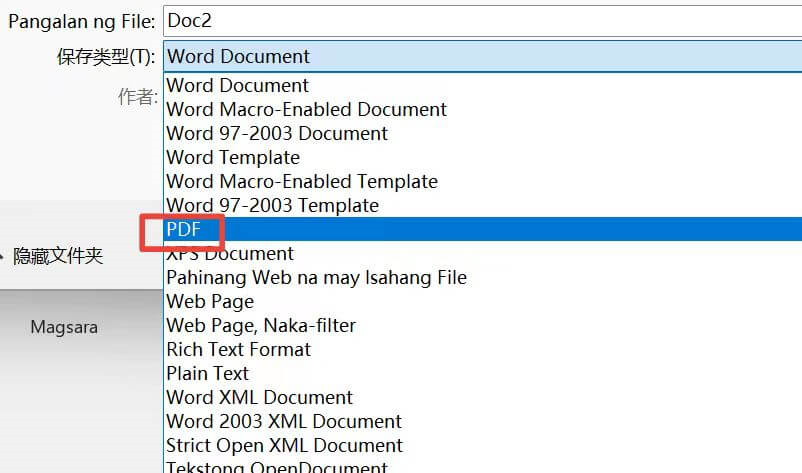Choose Plain Text format
Viewport: 802px width, 473px height.
(x=482, y=374)
